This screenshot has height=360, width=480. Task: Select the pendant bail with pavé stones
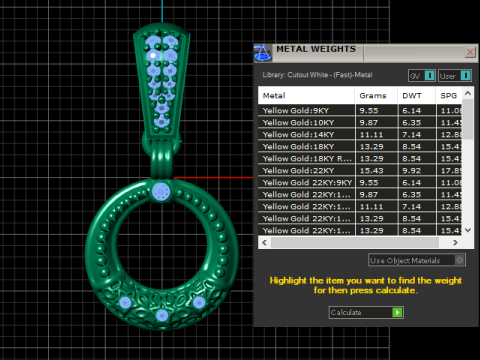(162, 82)
